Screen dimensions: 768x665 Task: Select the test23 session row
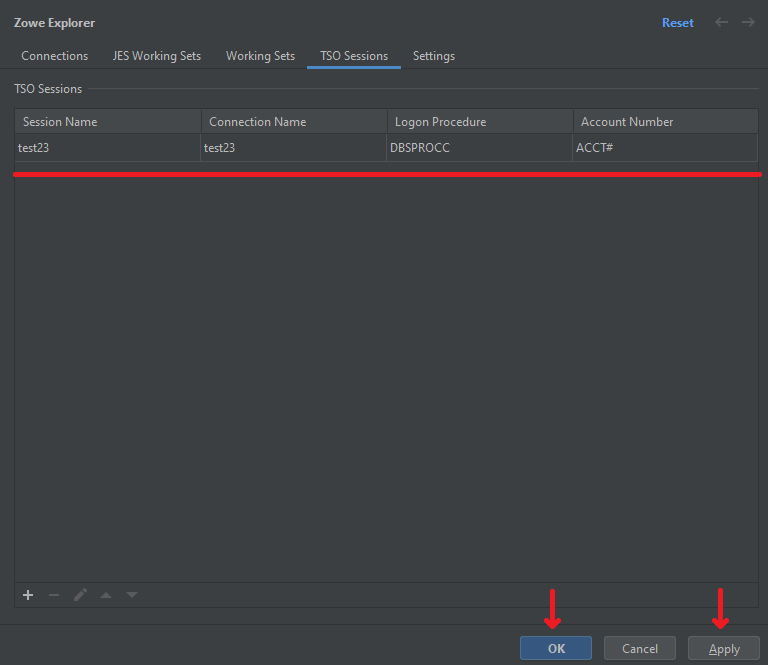[x=108, y=148]
